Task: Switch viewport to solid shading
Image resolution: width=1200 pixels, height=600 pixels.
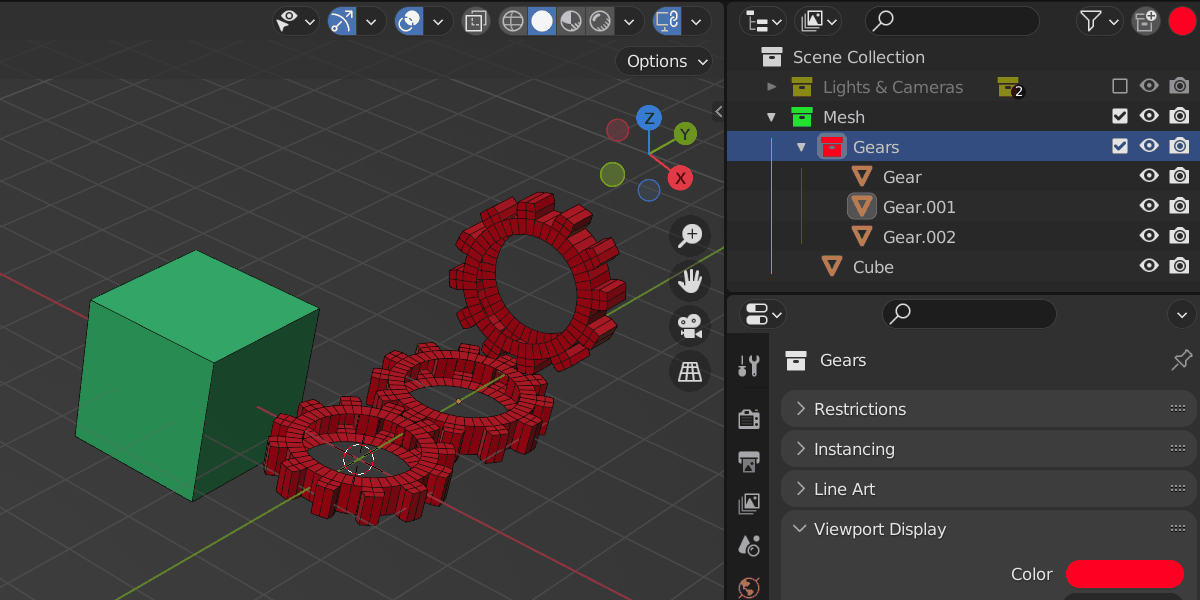Action: (542, 21)
